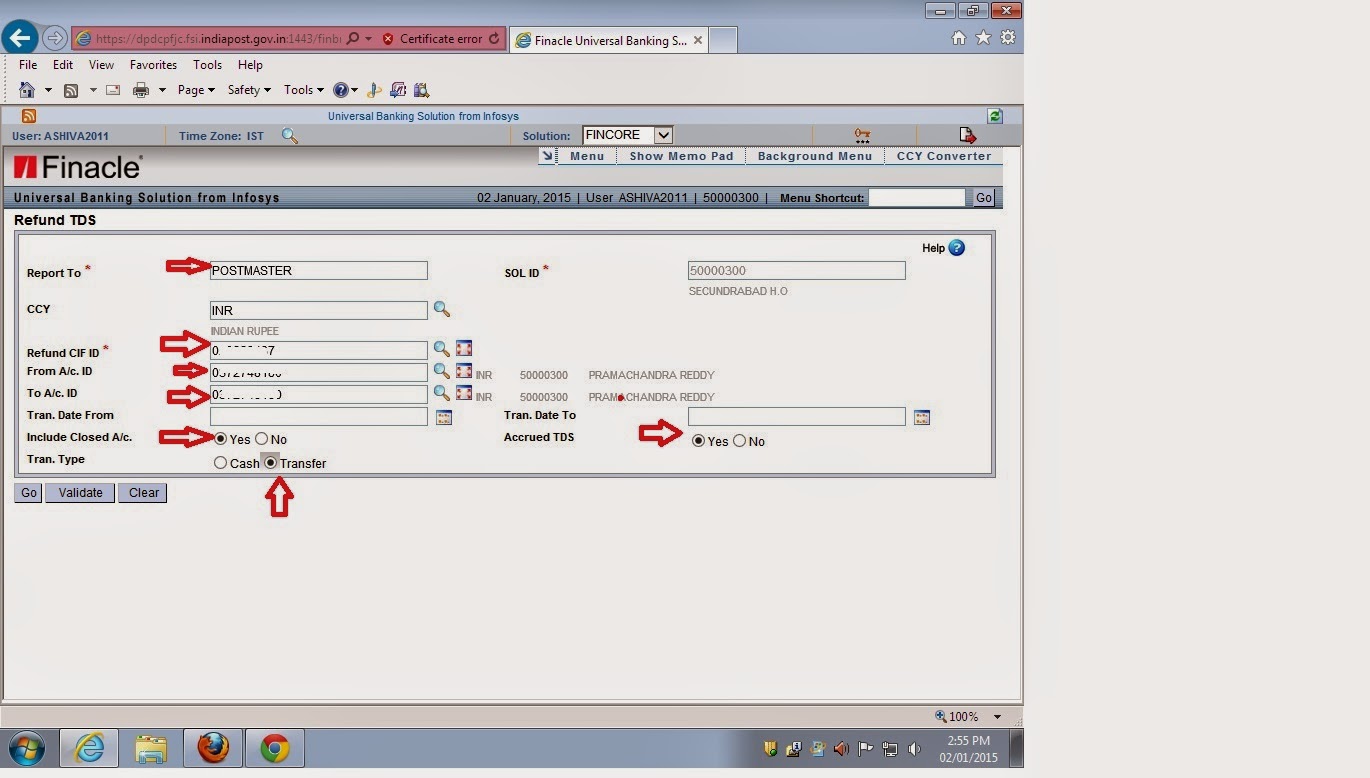The width and height of the screenshot is (1370, 778).
Task: Choose No for Accrued TDS
Action: [740, 441]
